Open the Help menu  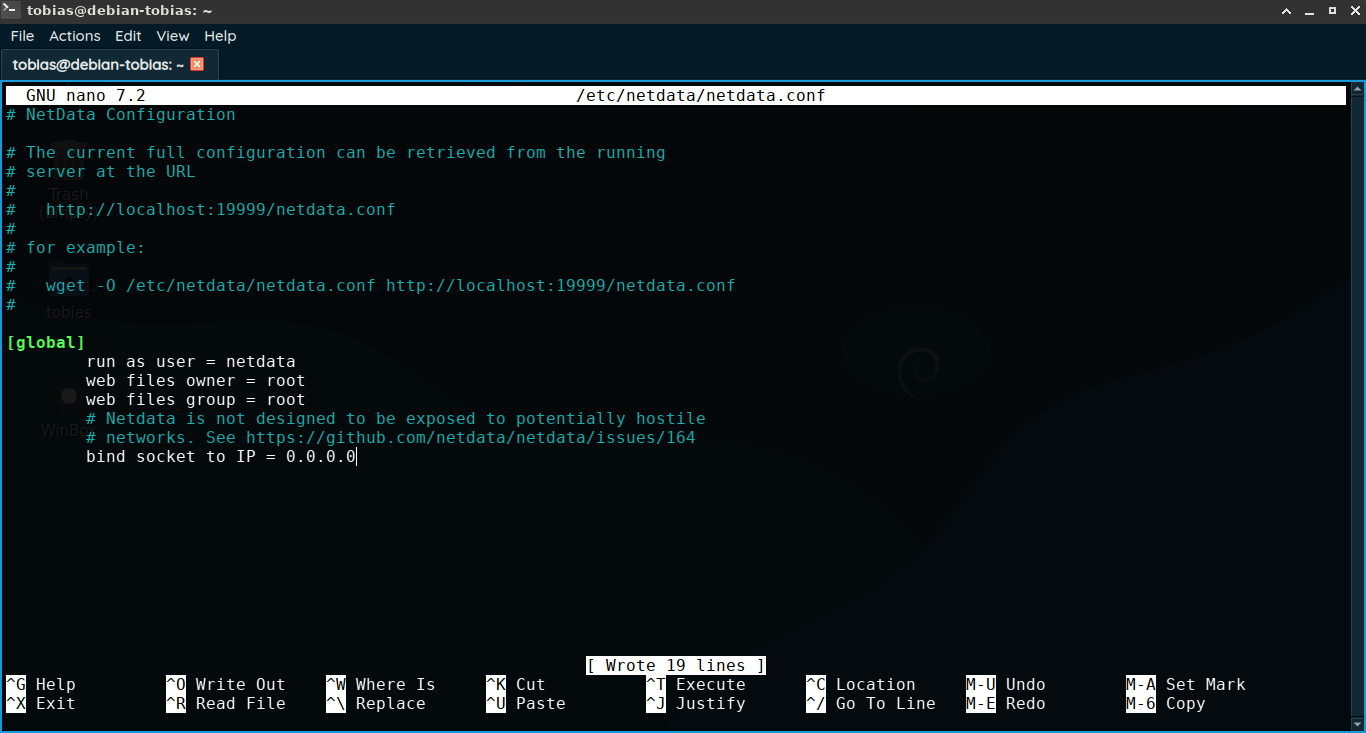click(x=220, y=36)
